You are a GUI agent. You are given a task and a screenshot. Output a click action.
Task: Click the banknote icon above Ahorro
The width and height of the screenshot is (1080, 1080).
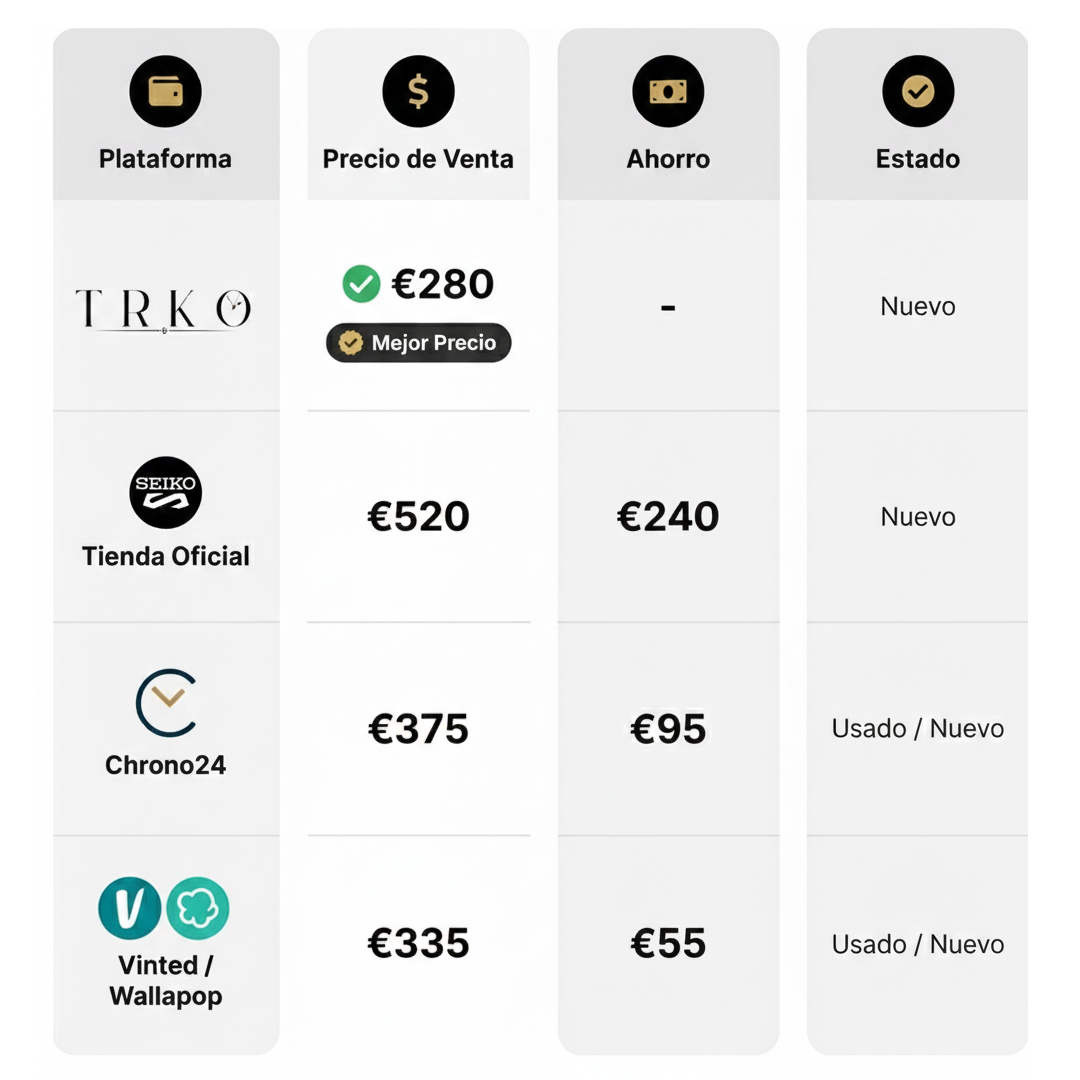(x=668, y=92)
